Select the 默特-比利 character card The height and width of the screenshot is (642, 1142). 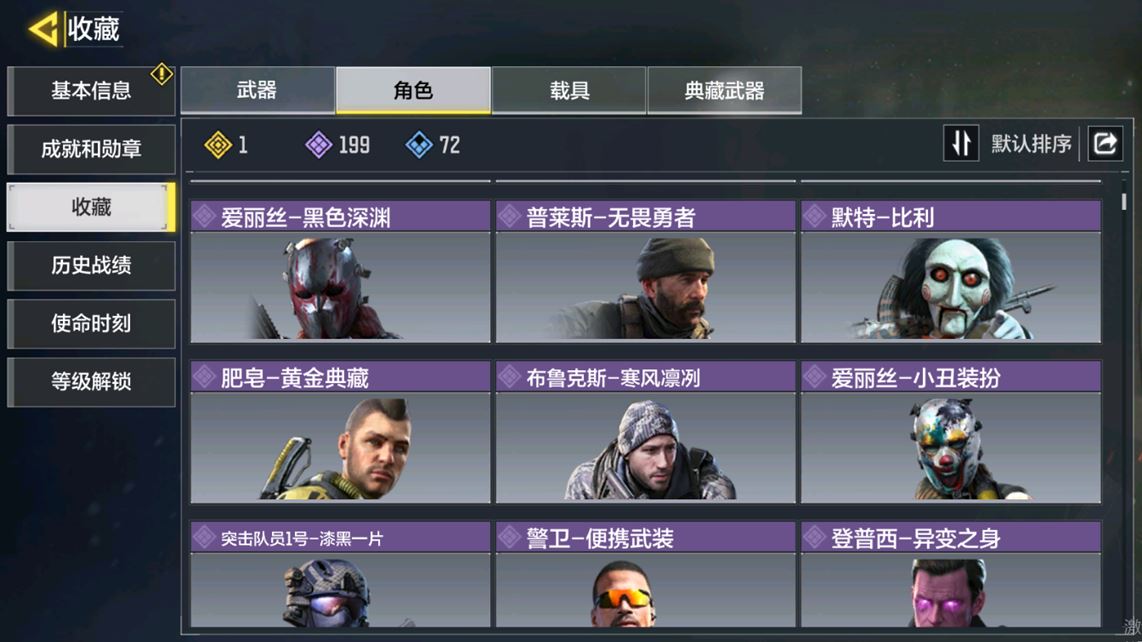click(951, 272)
